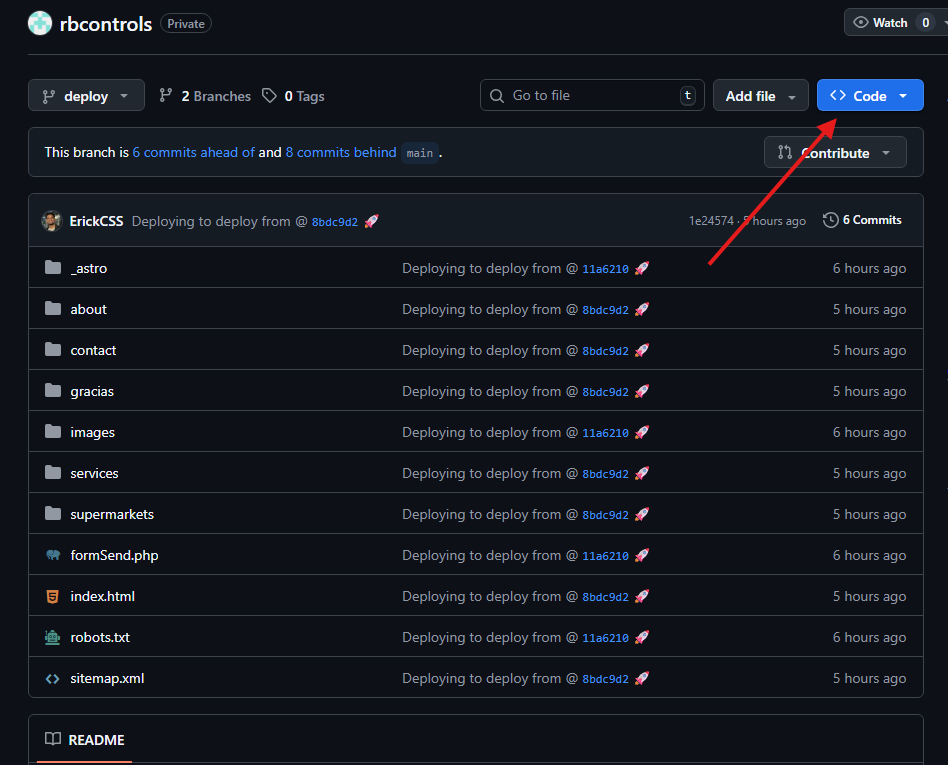Click the PHP file icon for formSend.php
Screen dimensions: 948x765
click(x=53, y=555)
